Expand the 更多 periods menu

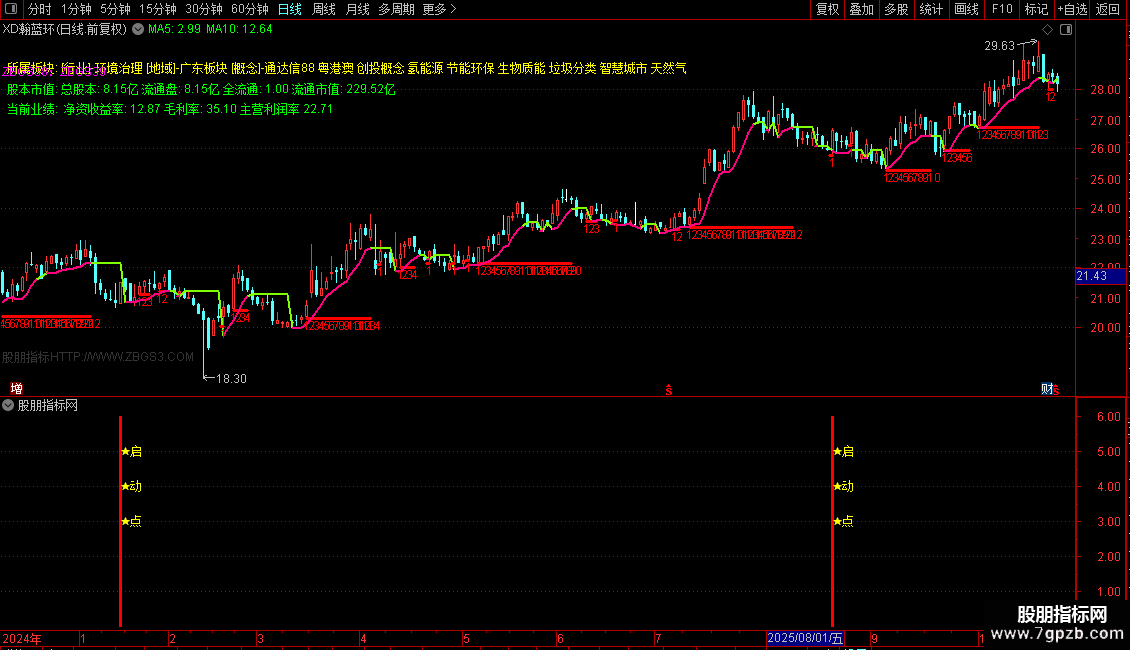point(439,9)
